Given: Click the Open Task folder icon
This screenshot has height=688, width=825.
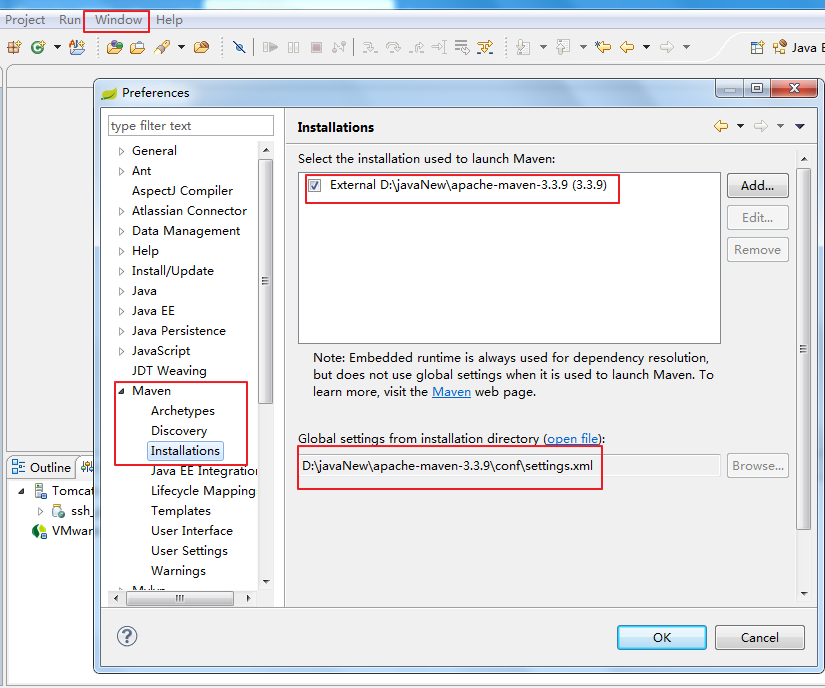Looking at the screenshot, I should click(137, 47).
